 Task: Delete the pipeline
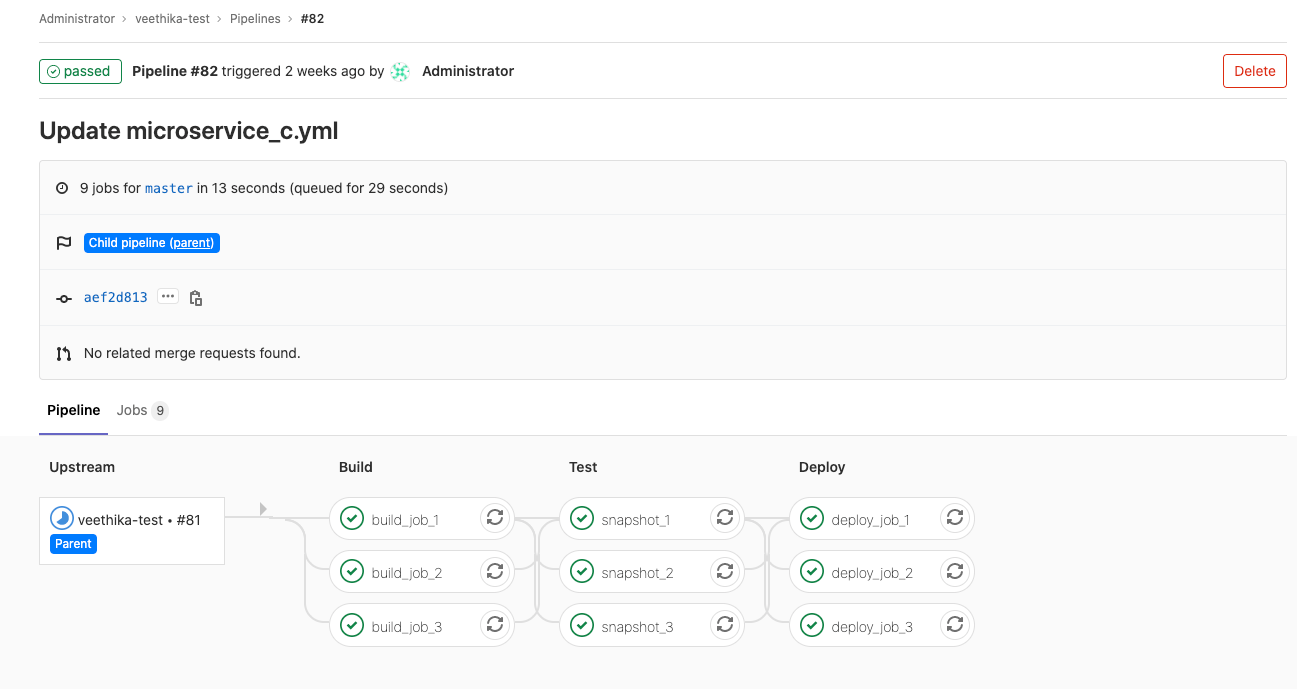1254,71
